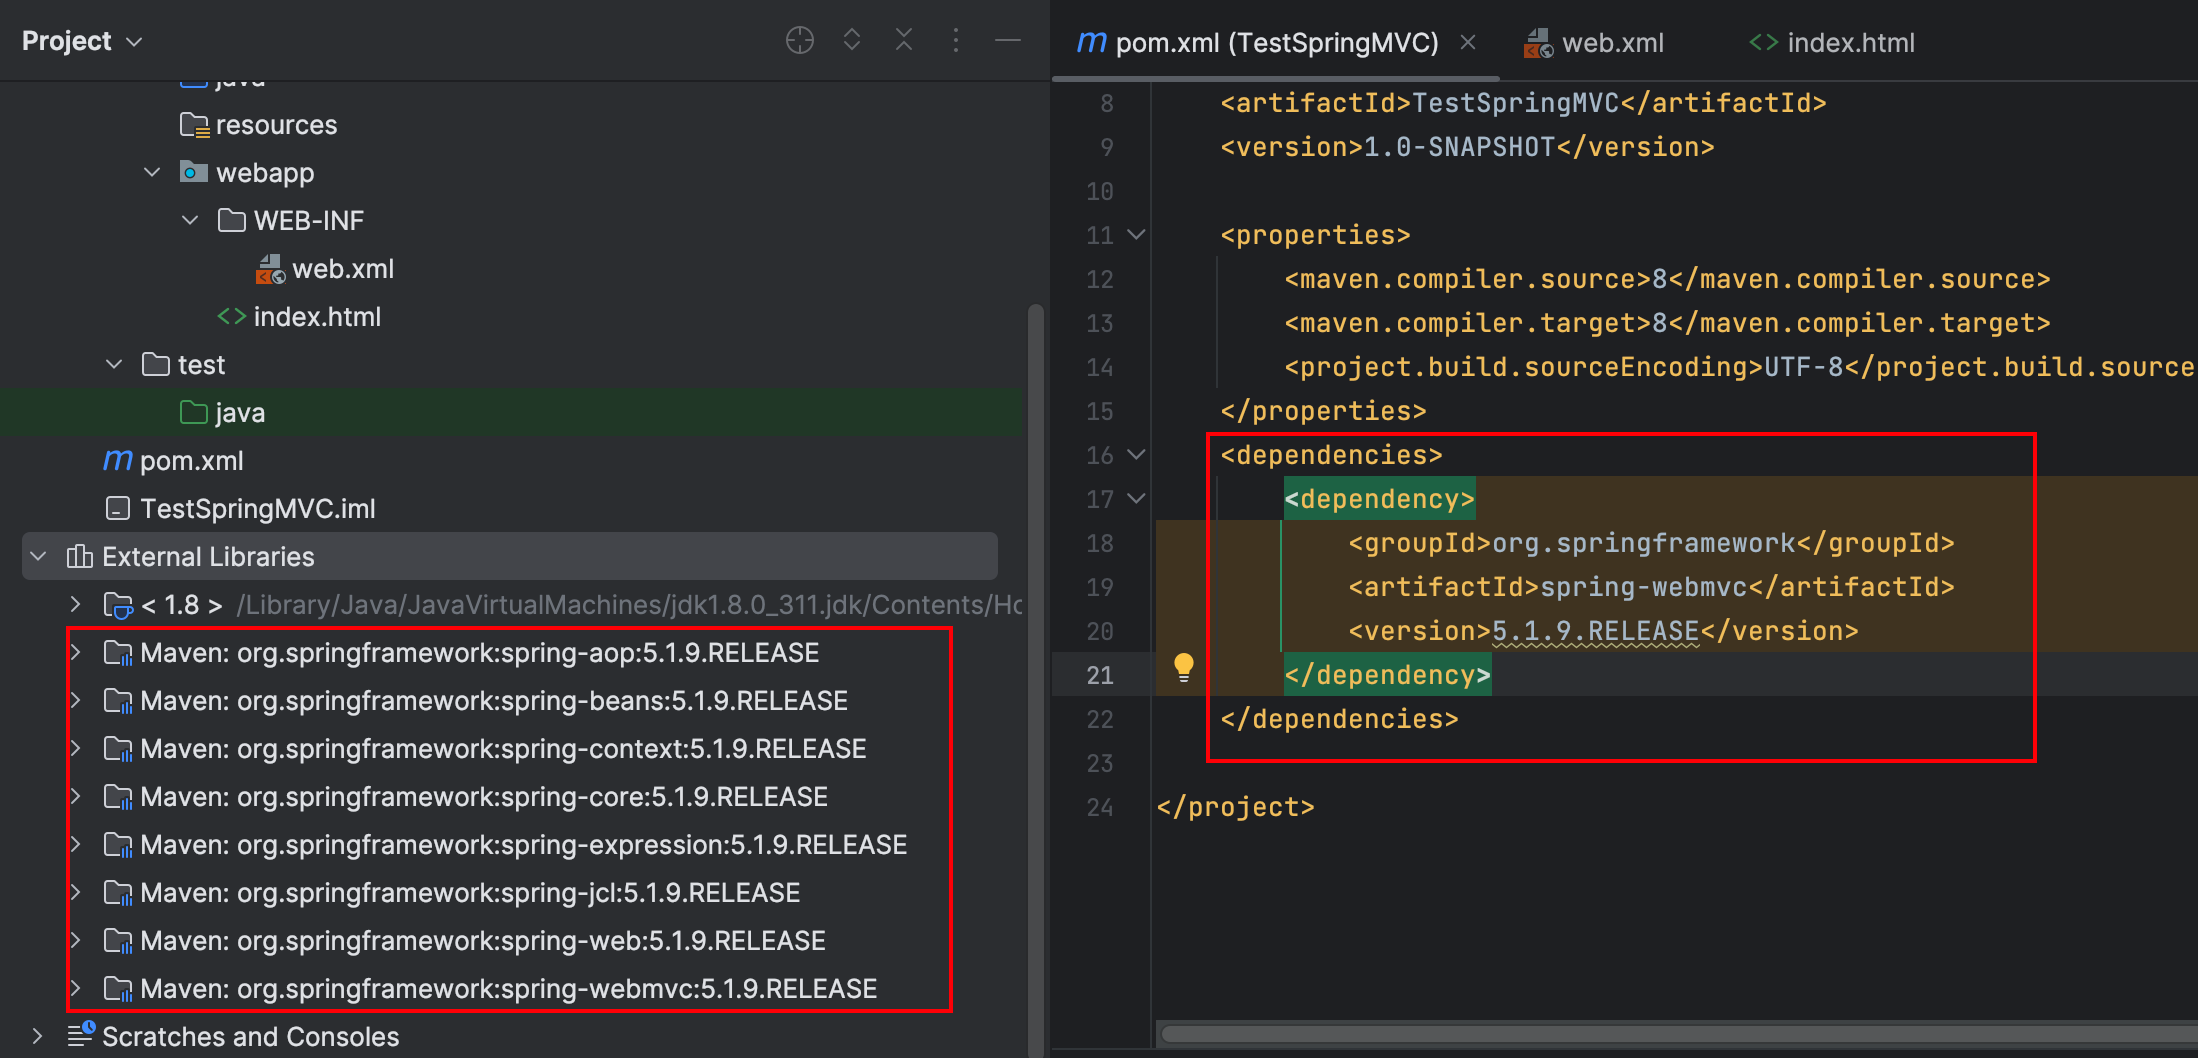Click the External Libraries icon
Image resolution: width=2198 pixels, height=1058 pixels.
[80, 556]
